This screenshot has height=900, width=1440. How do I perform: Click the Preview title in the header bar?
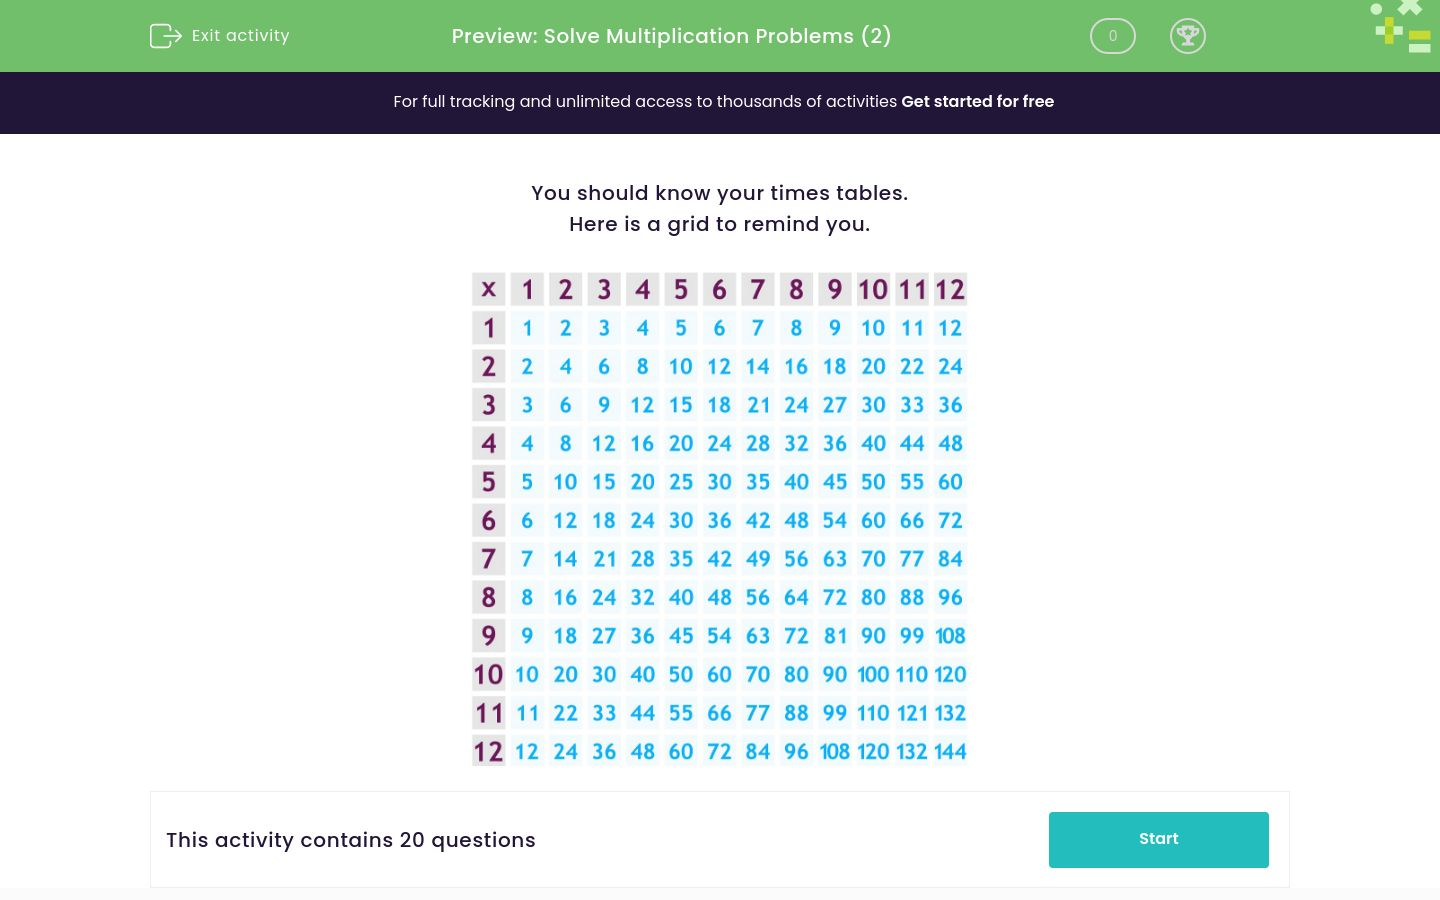671,36
